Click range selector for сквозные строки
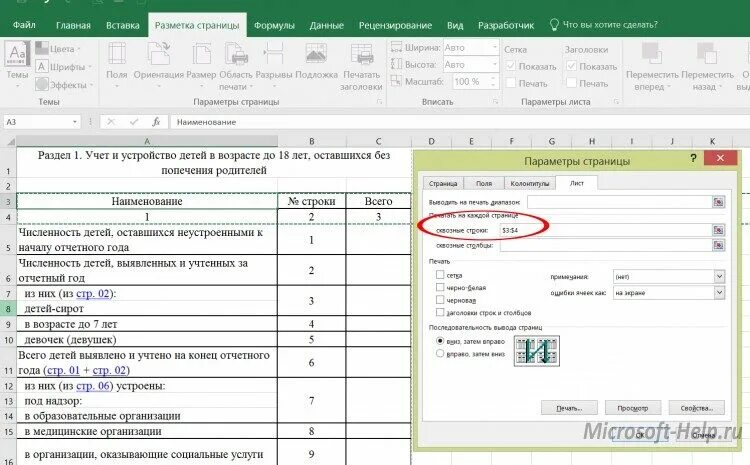 tap(718, 230)
